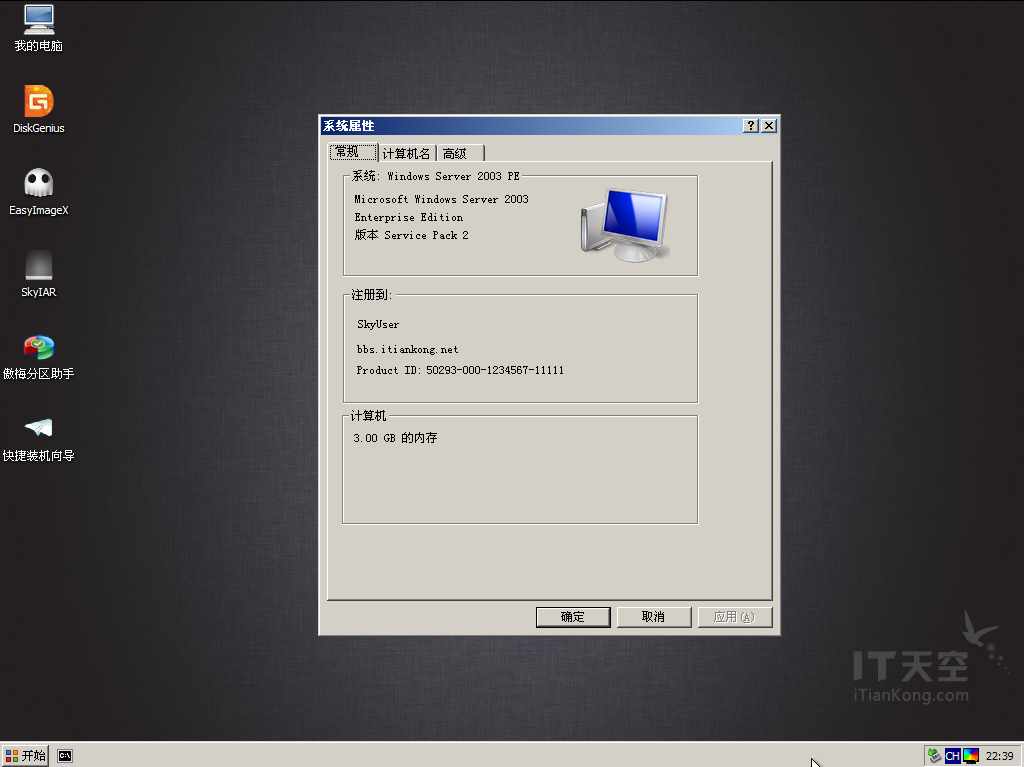Click the colorful display settings tray icon
Screen dimensions: 1024x767
click(970, 756)
